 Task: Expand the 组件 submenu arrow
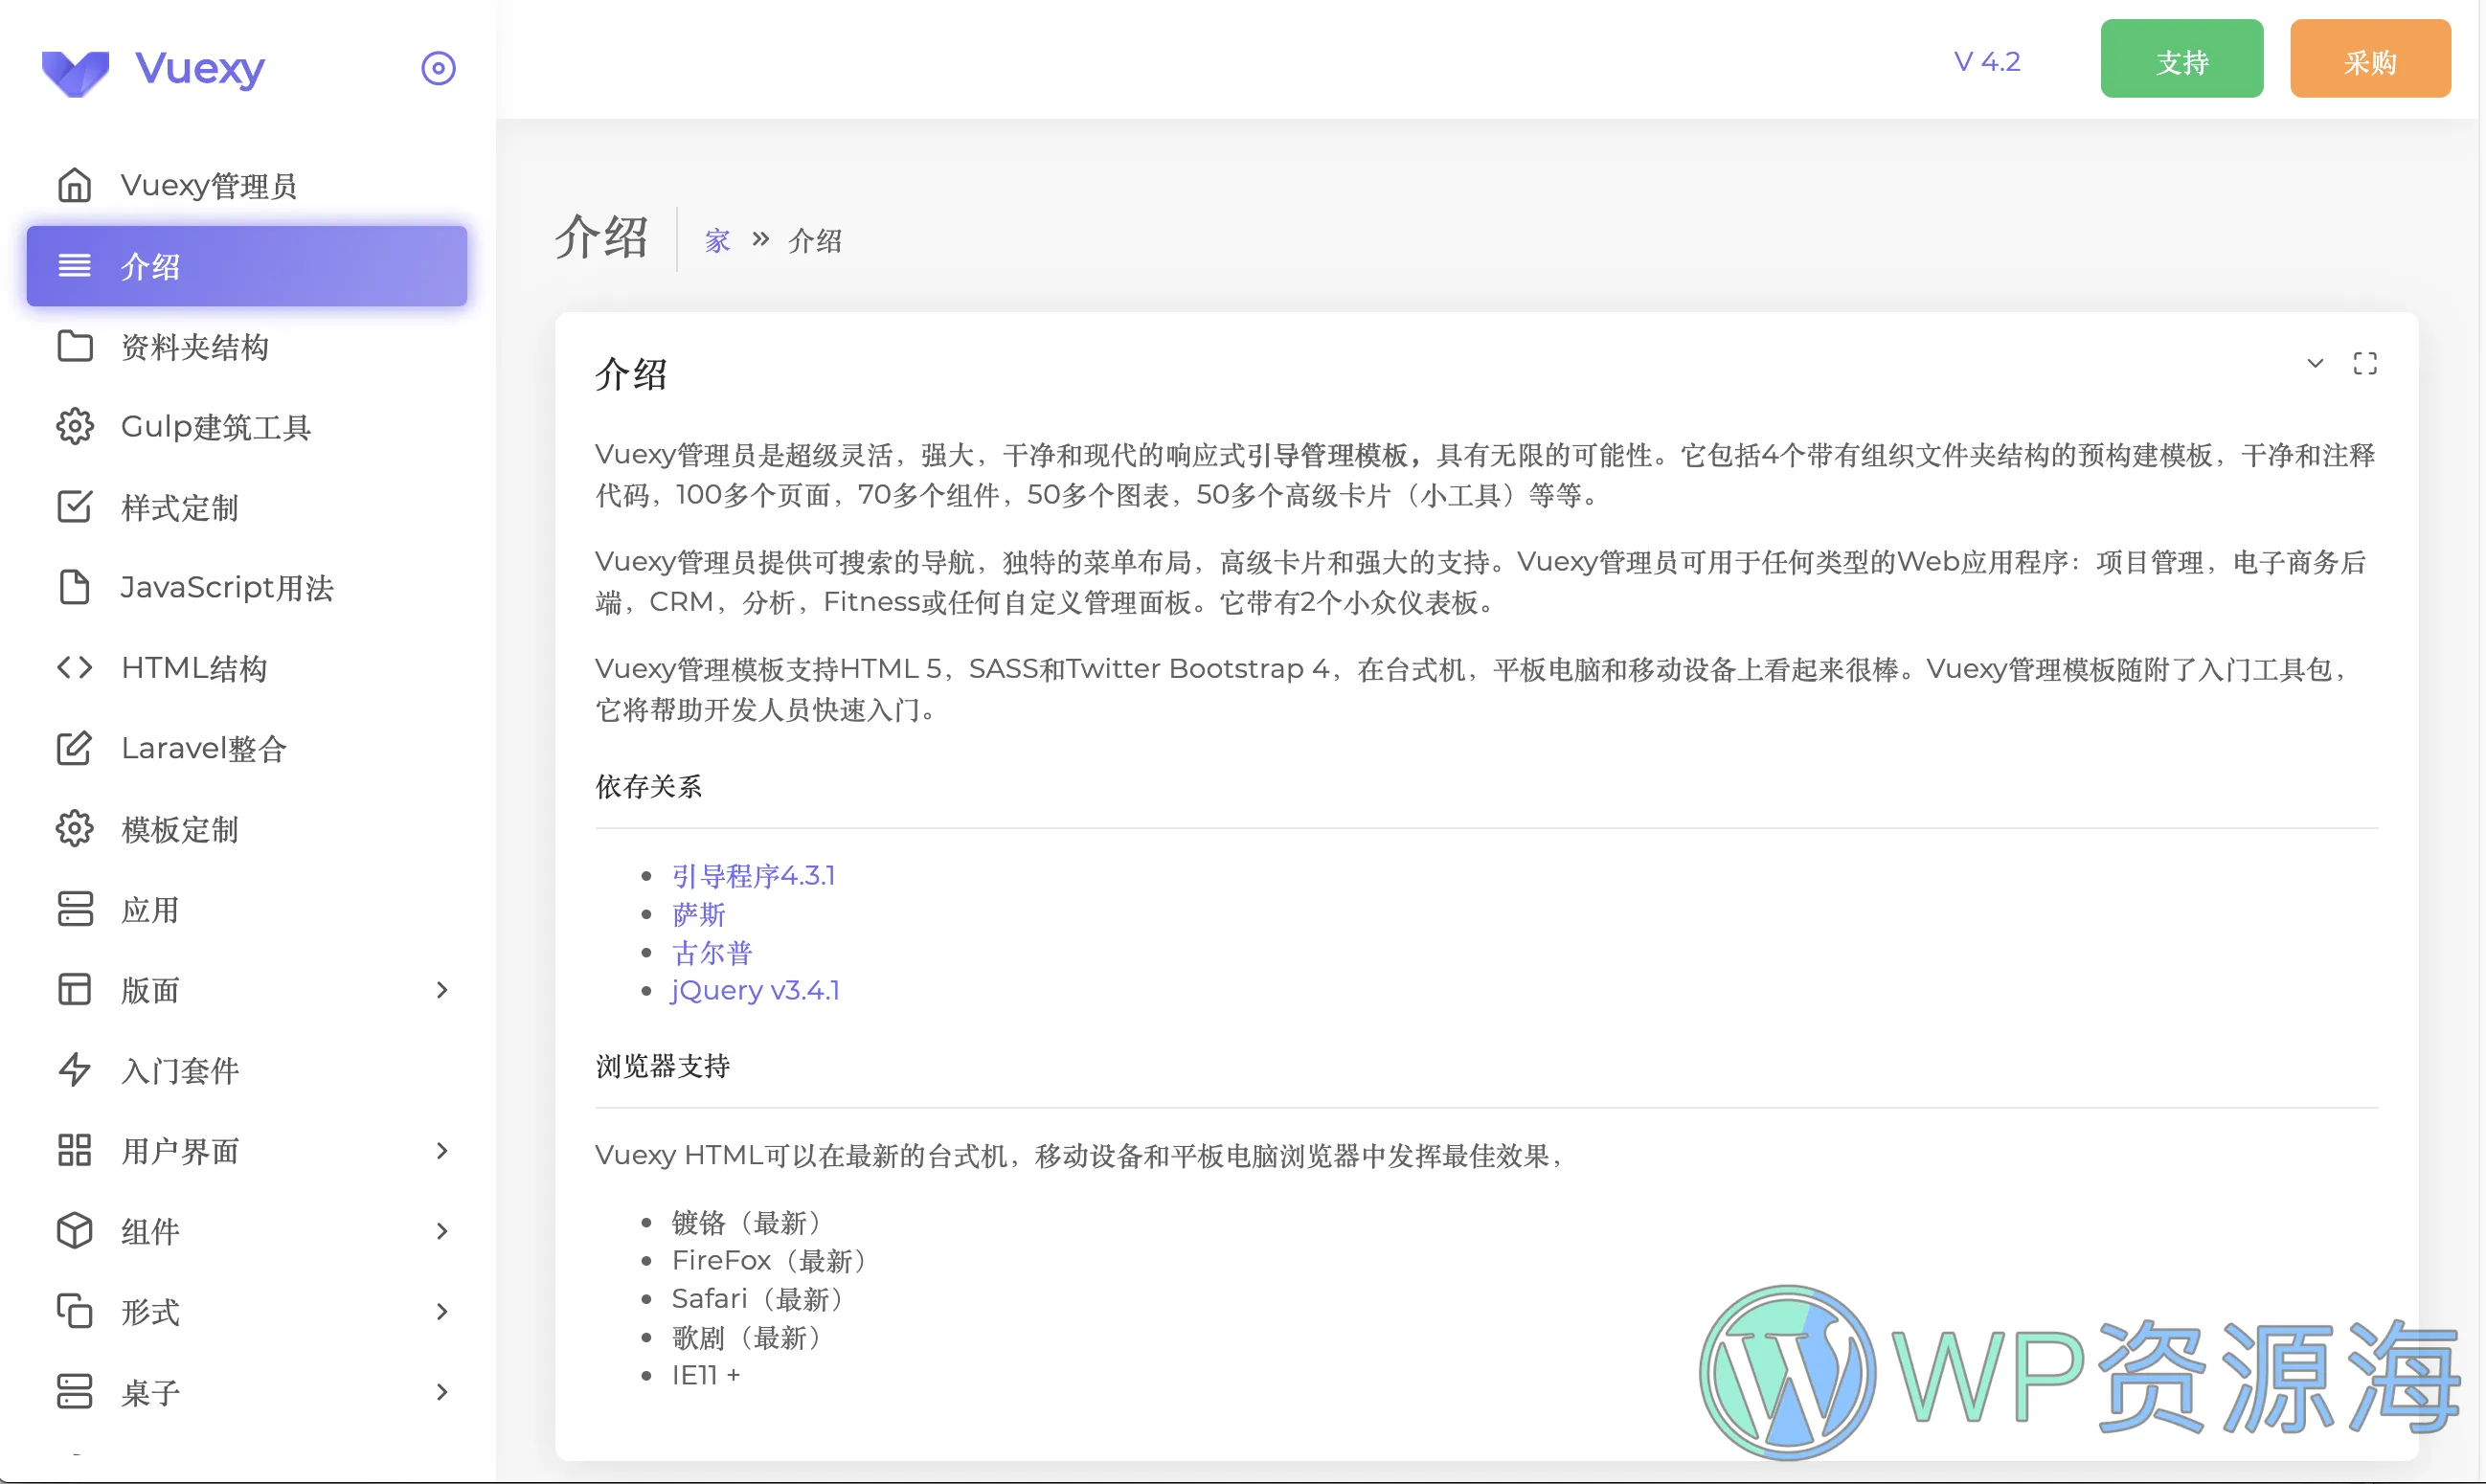442,1231
